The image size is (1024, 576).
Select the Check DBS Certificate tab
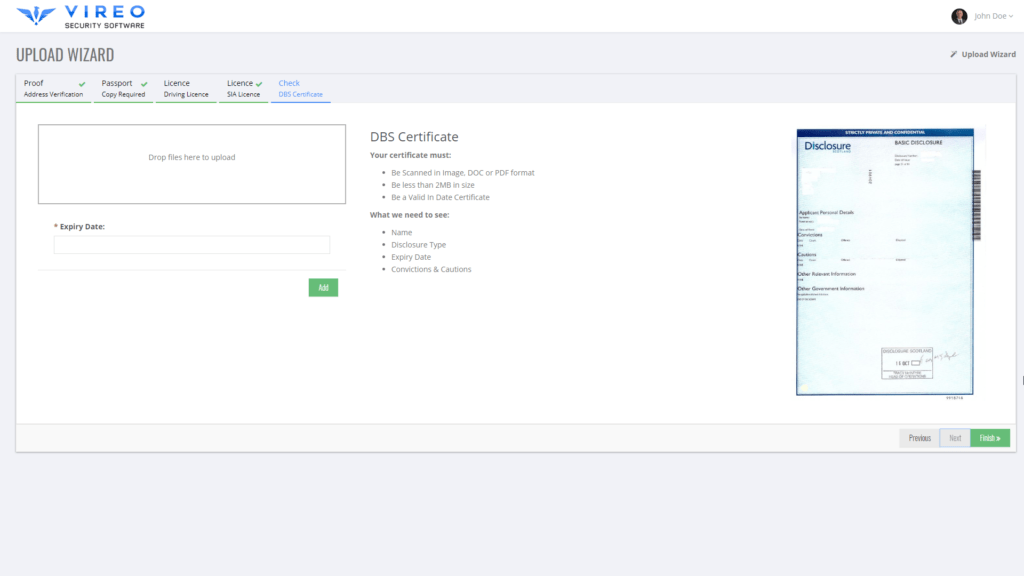pos(300,88)
